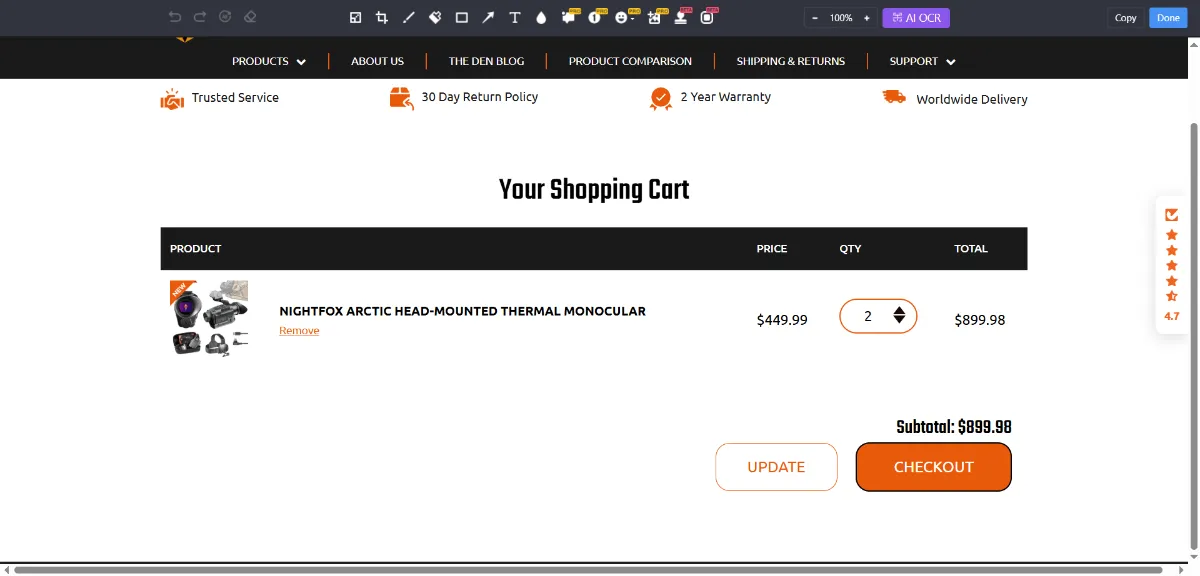
Task: Select the line drawing tool
Action: [408, 17]
